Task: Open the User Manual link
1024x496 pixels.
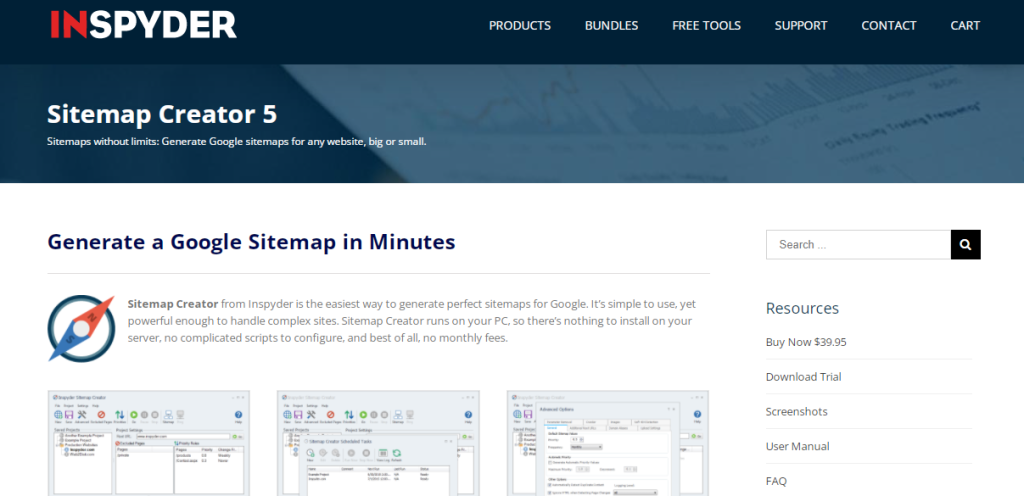Action: point(797,446)
